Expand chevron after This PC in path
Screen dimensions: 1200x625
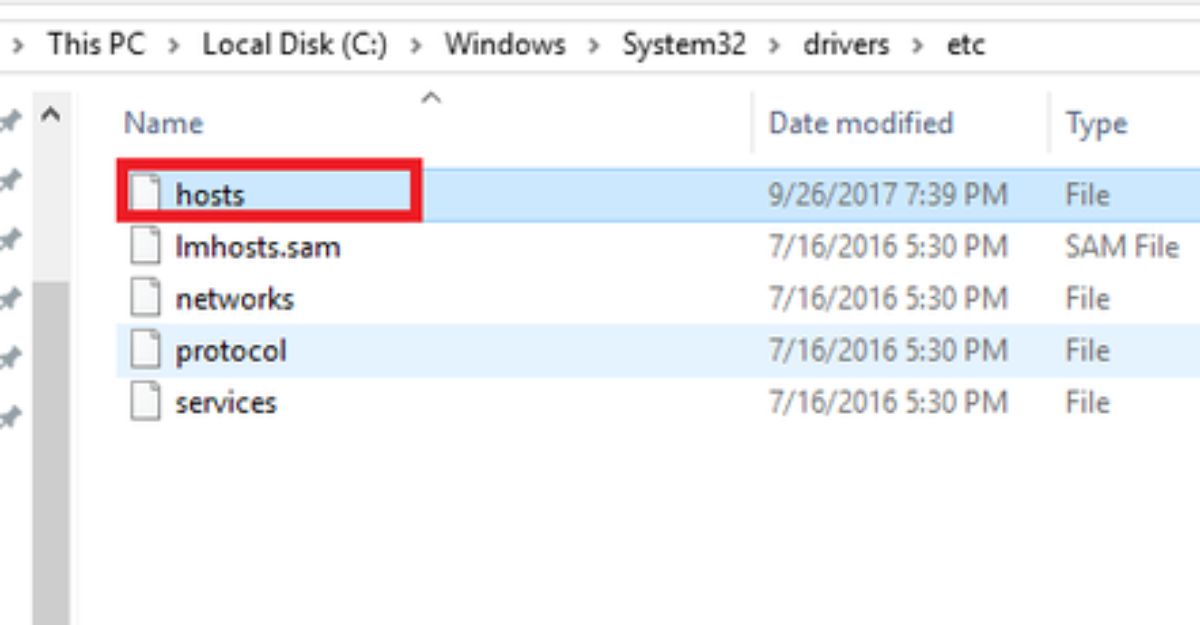(x=174, y=46)
